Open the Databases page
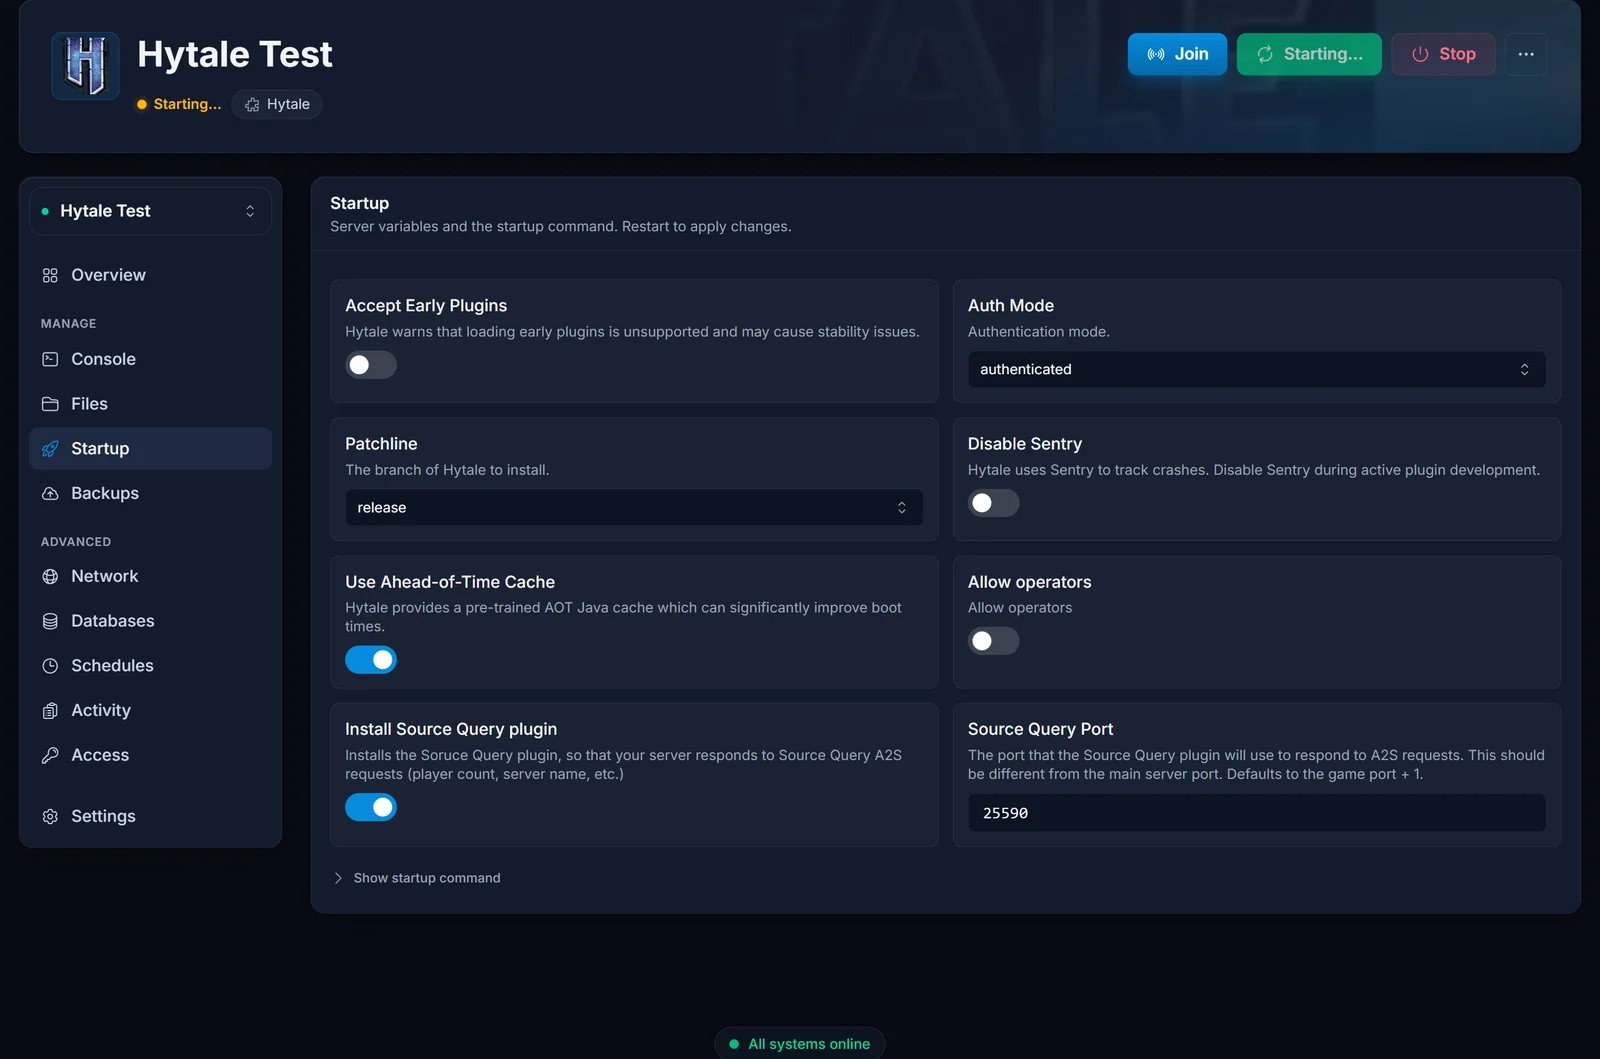The image size is (1600, 1059). click(x=150, y=621)
